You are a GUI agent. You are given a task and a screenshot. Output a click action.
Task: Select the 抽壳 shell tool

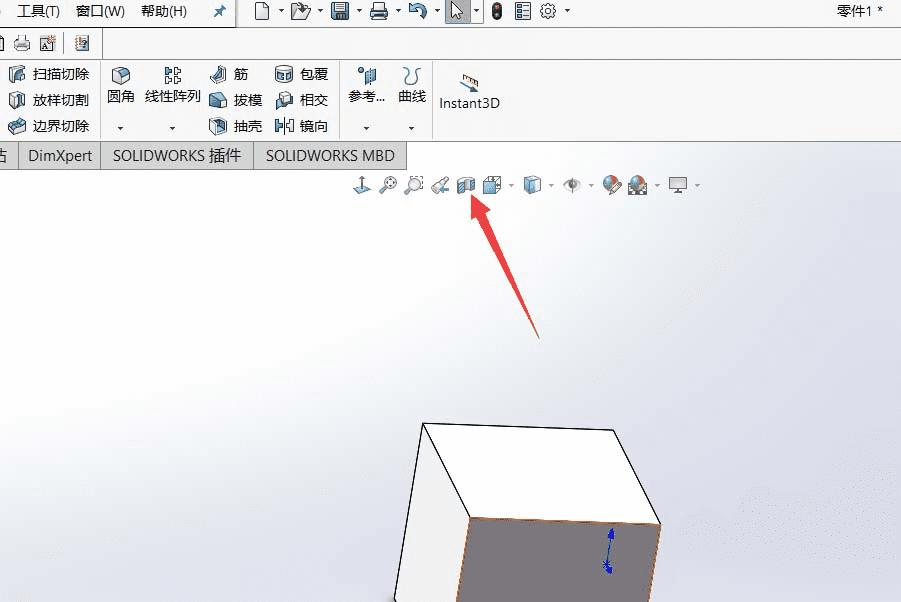[236, 126]
